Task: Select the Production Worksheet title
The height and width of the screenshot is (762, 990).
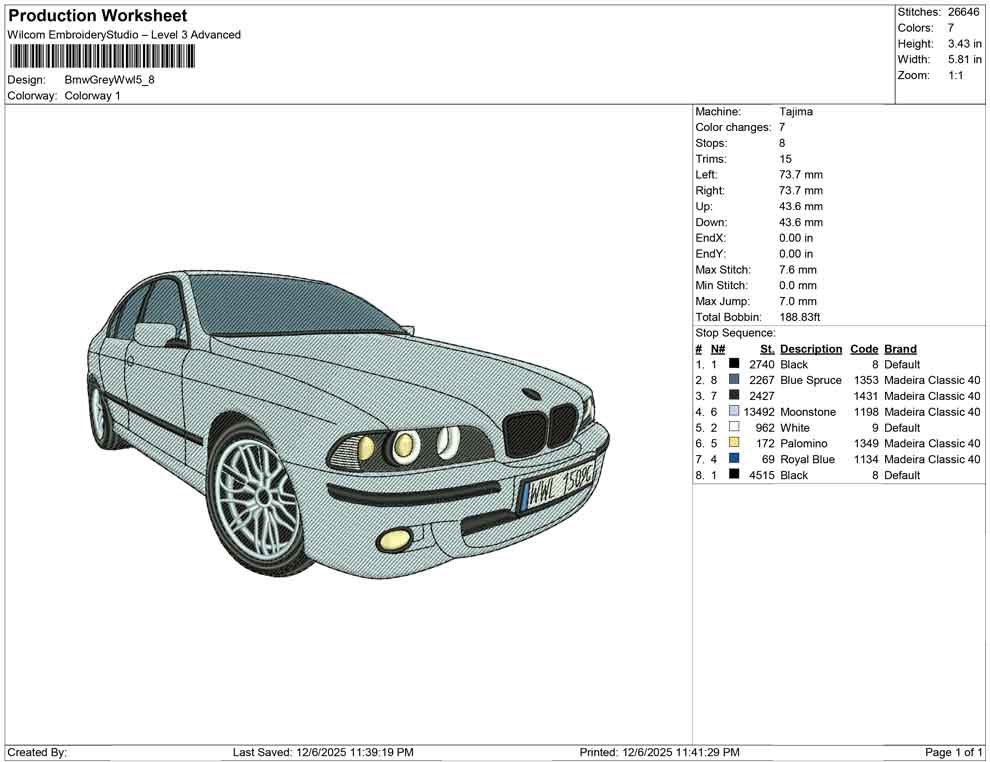Action: pos(97,15)
